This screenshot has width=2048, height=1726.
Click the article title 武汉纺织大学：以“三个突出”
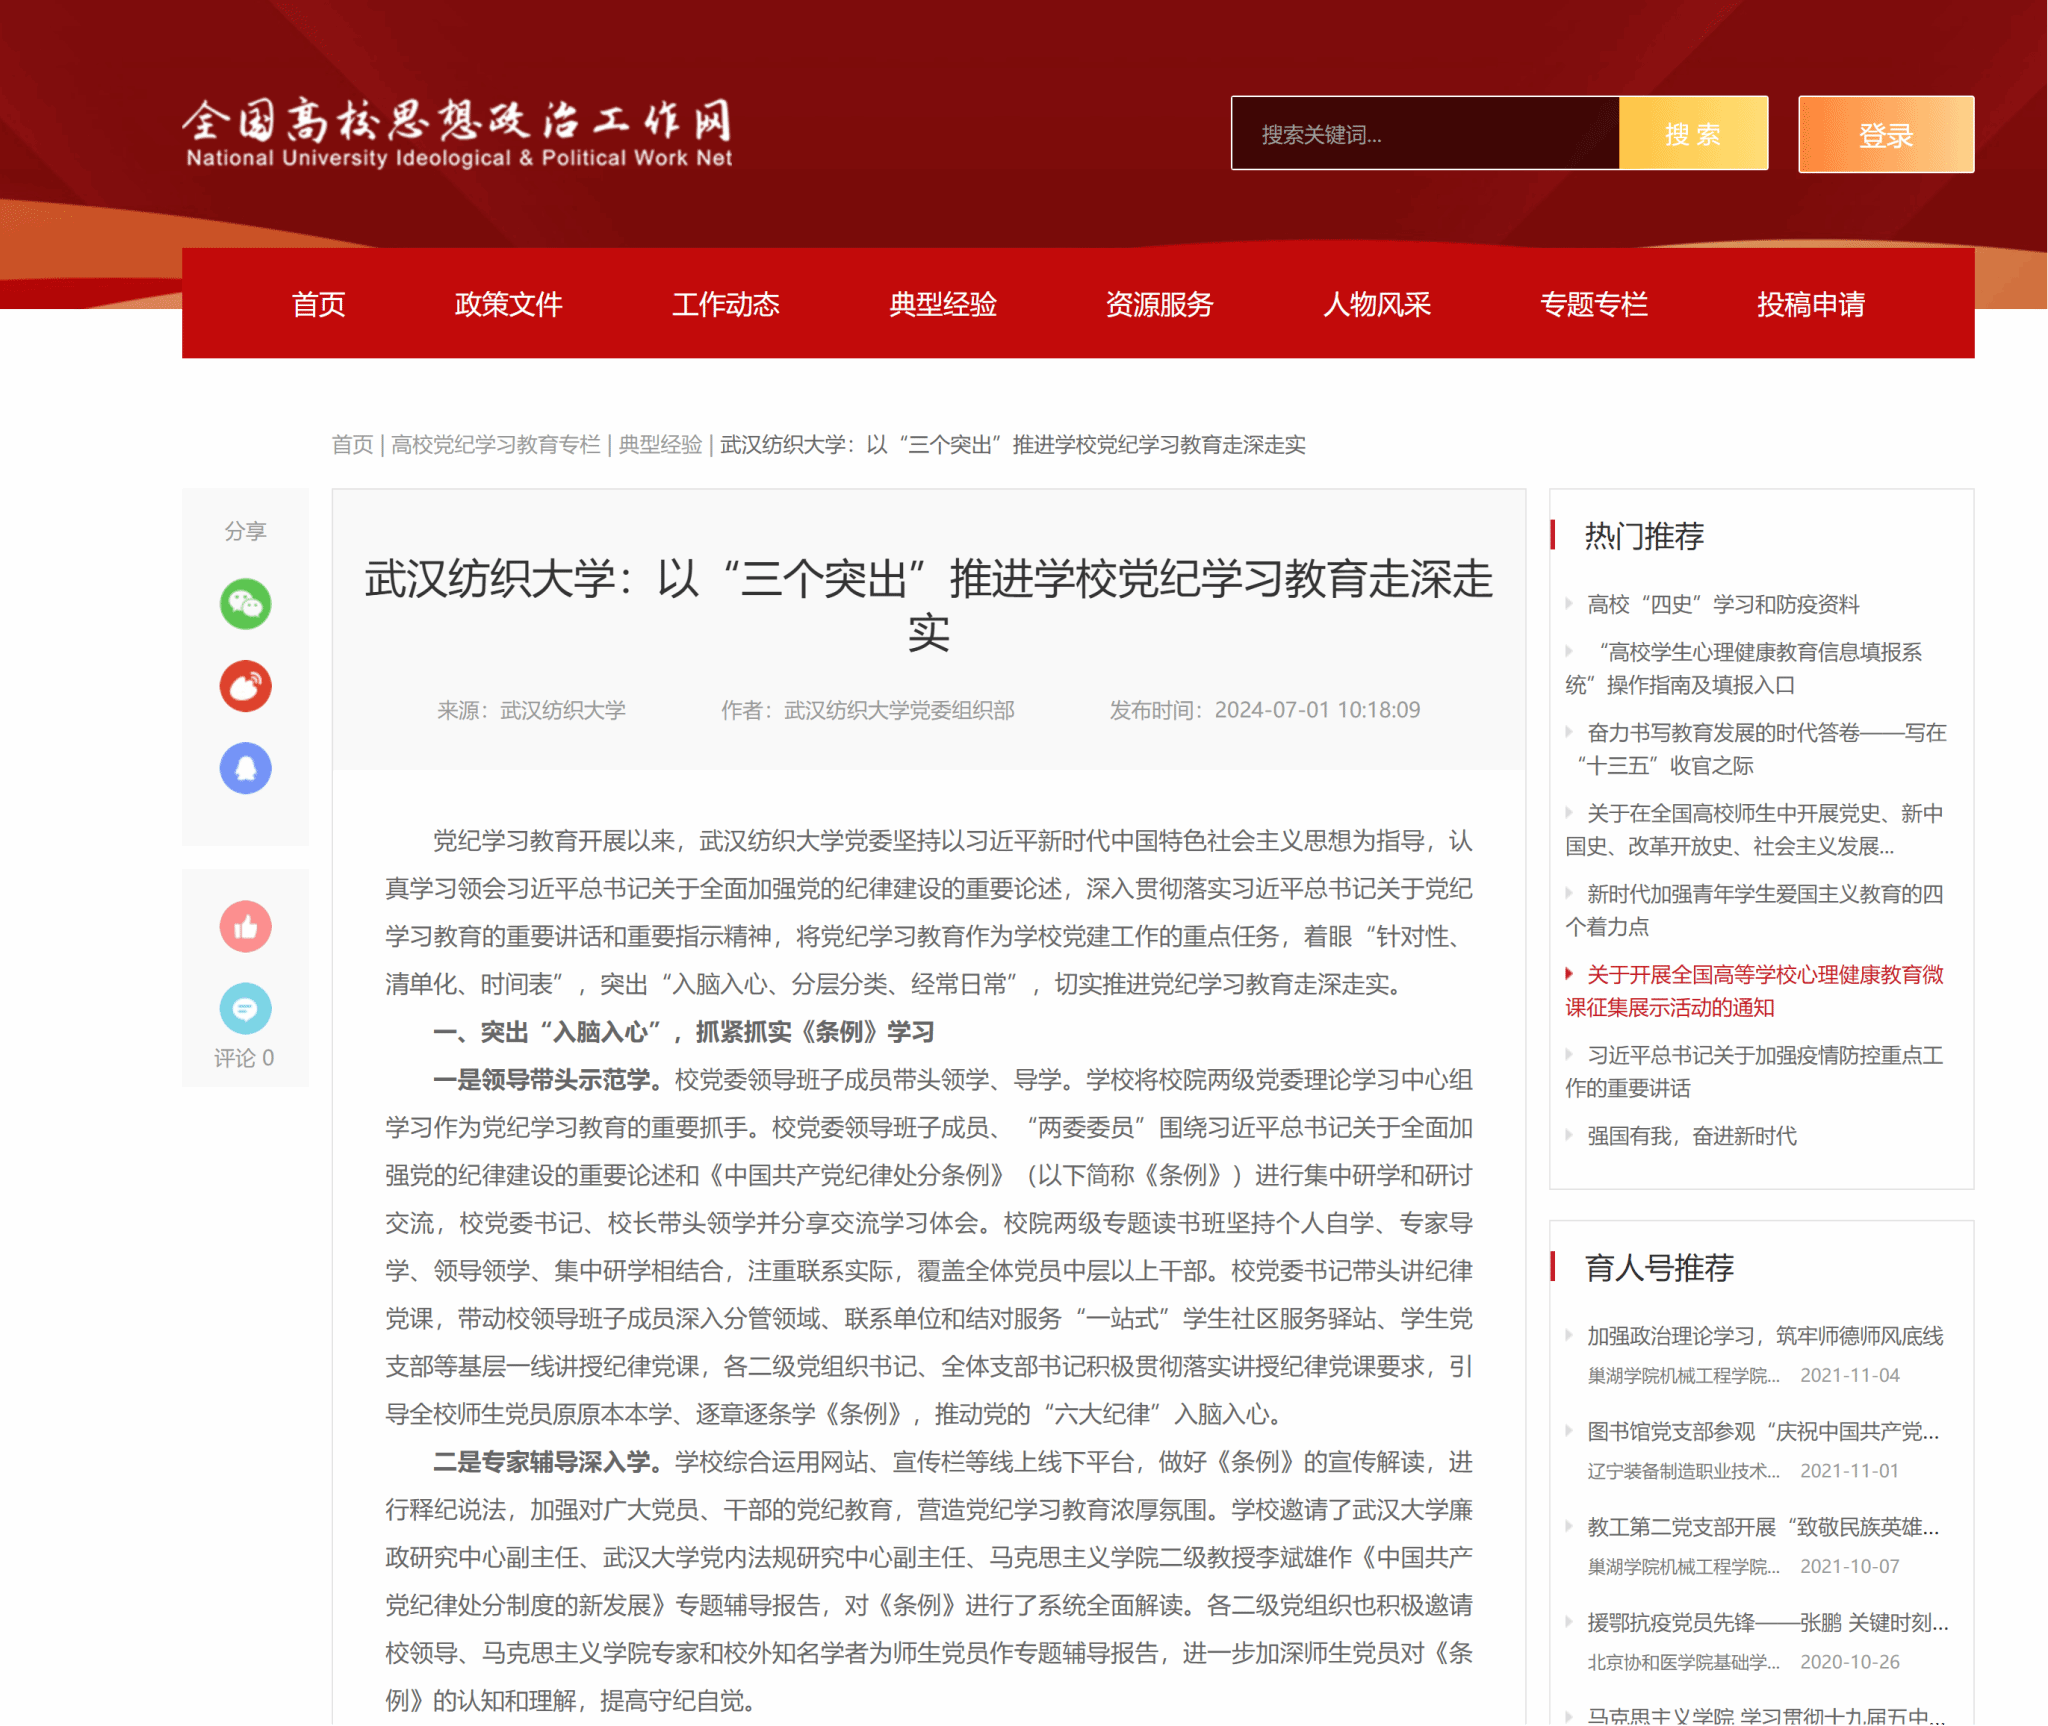point(929,605)
